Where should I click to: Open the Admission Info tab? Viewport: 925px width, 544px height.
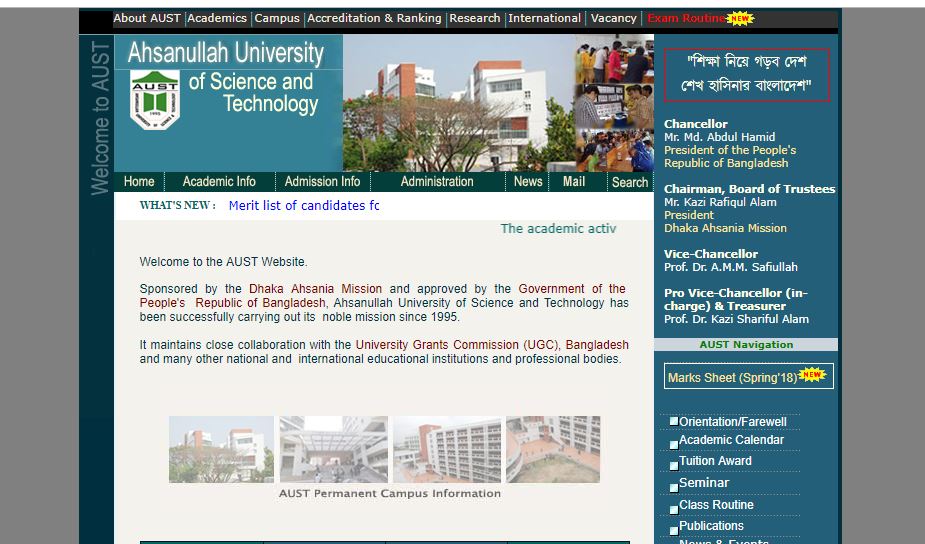(322, 182)
